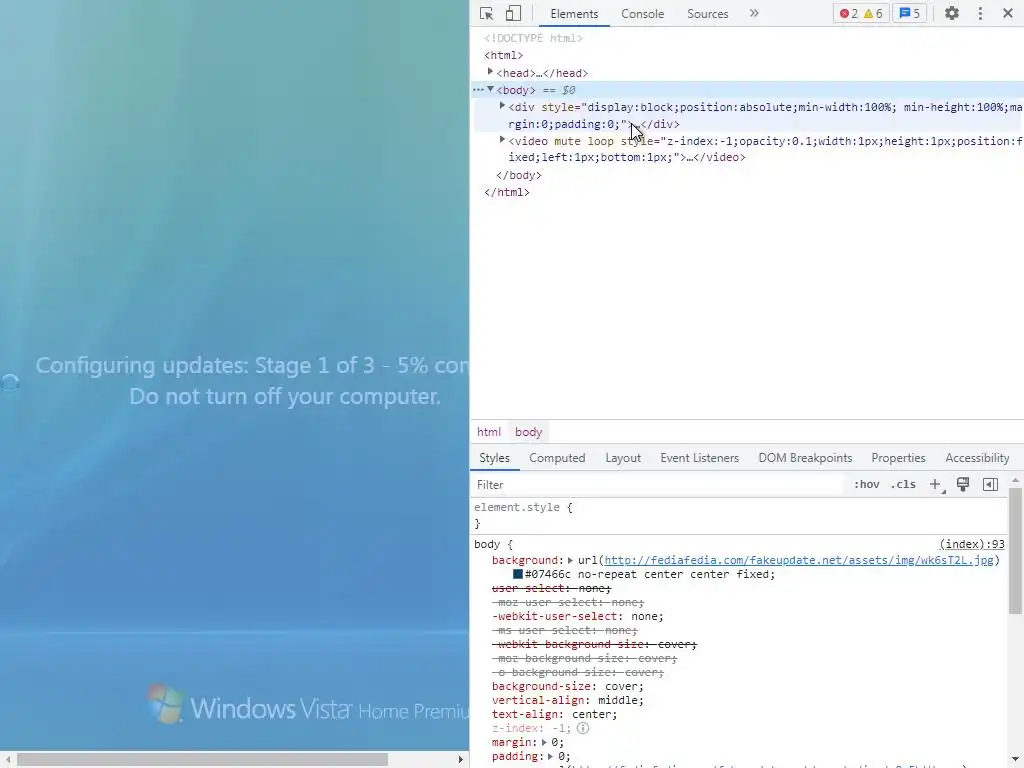Show more DevTools tabs via chevron

[x=754, y=13]
